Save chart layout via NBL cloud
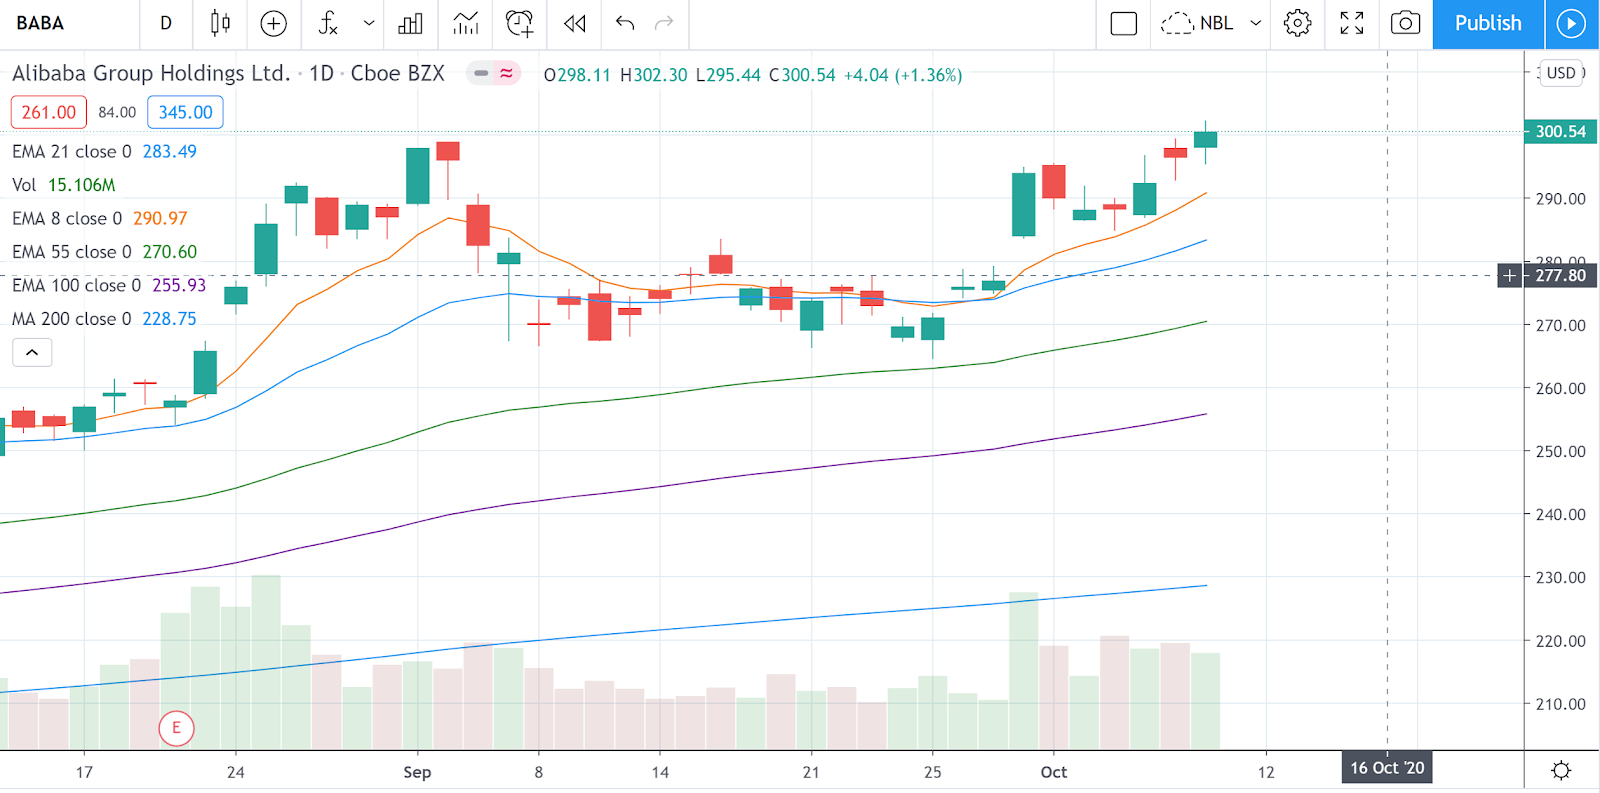Image resolution: width=1600 pixels, height=793 pixels. (1197, 23)
